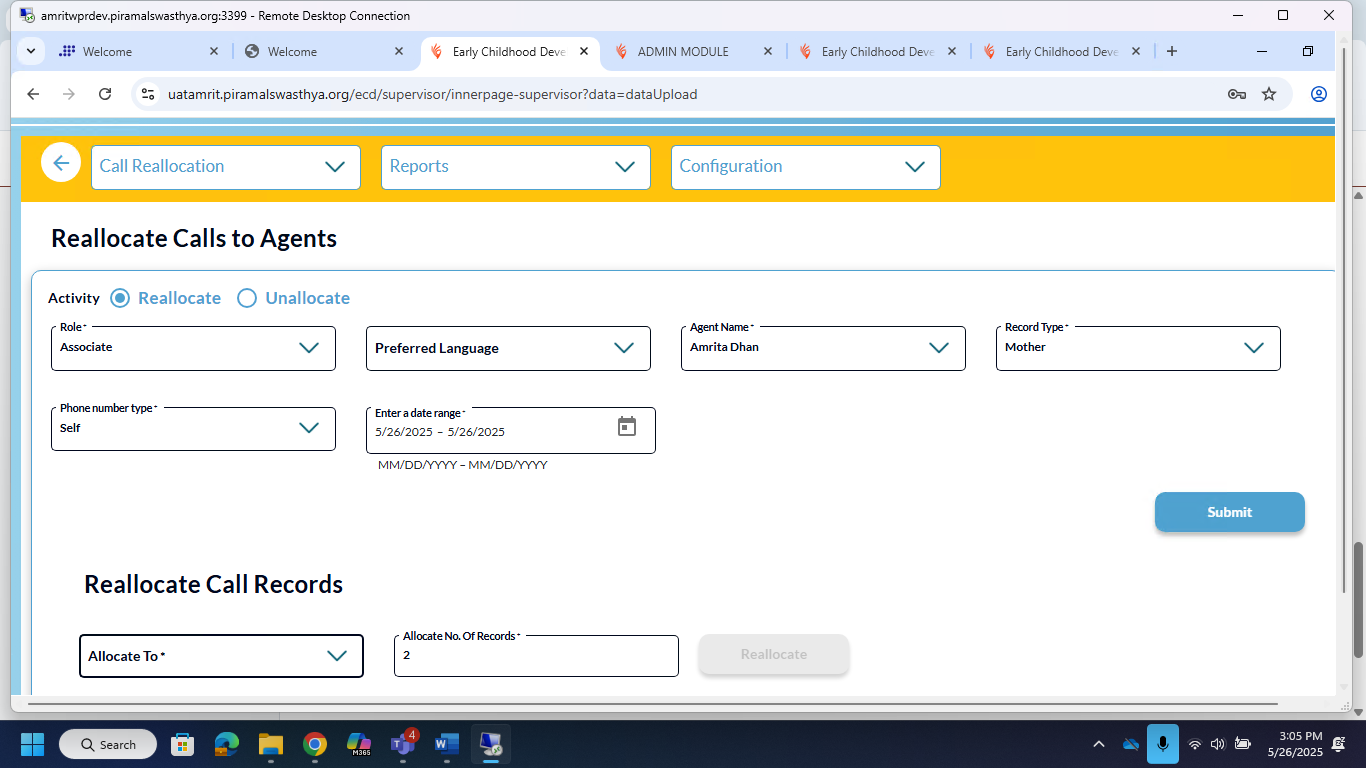
Task: Open the date range calendar picker
Action: point(627,427)
